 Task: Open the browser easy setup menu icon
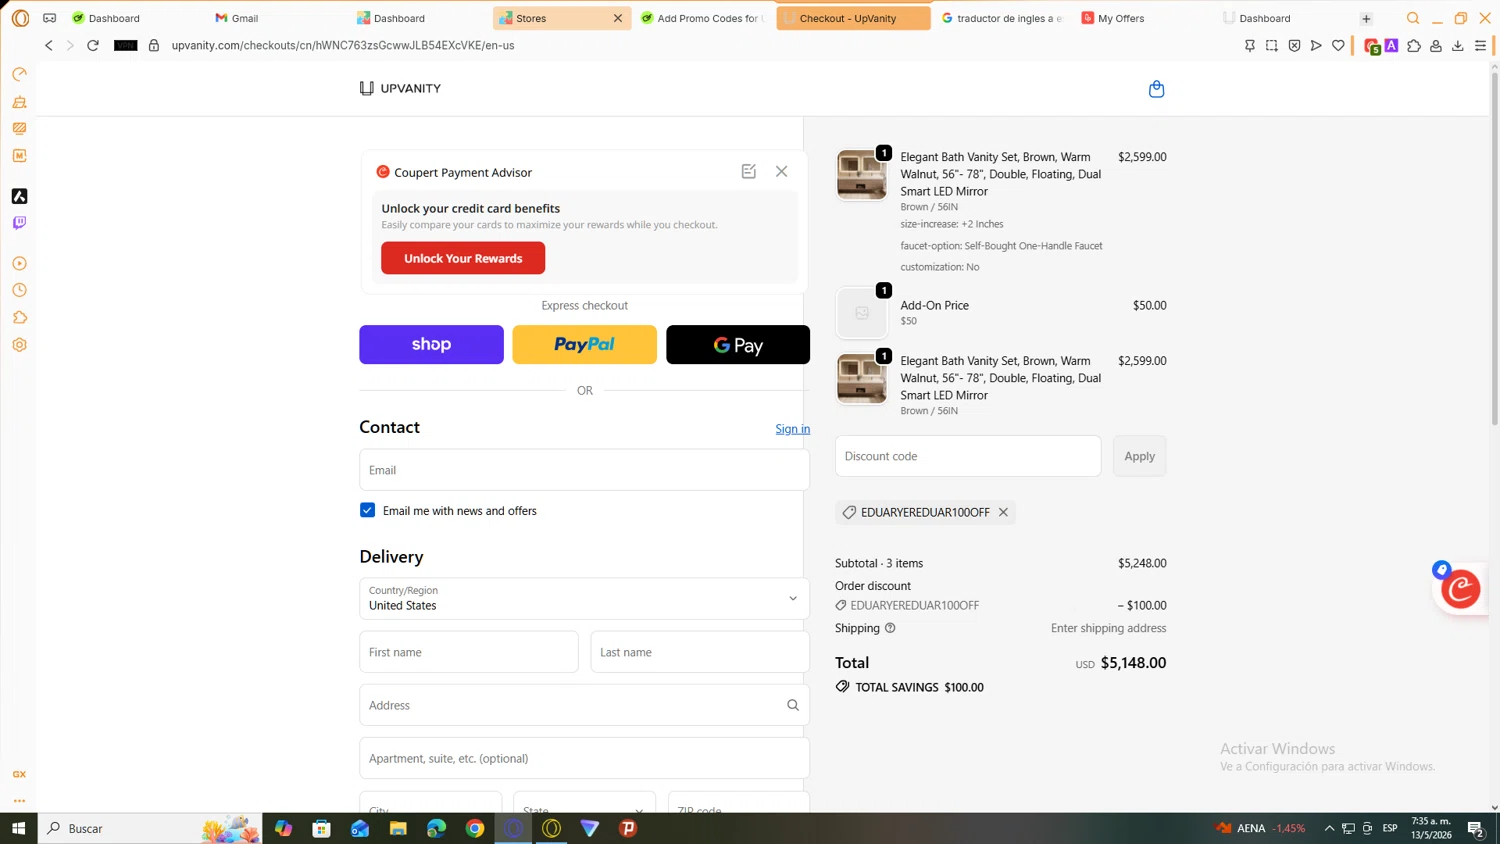1481,45
